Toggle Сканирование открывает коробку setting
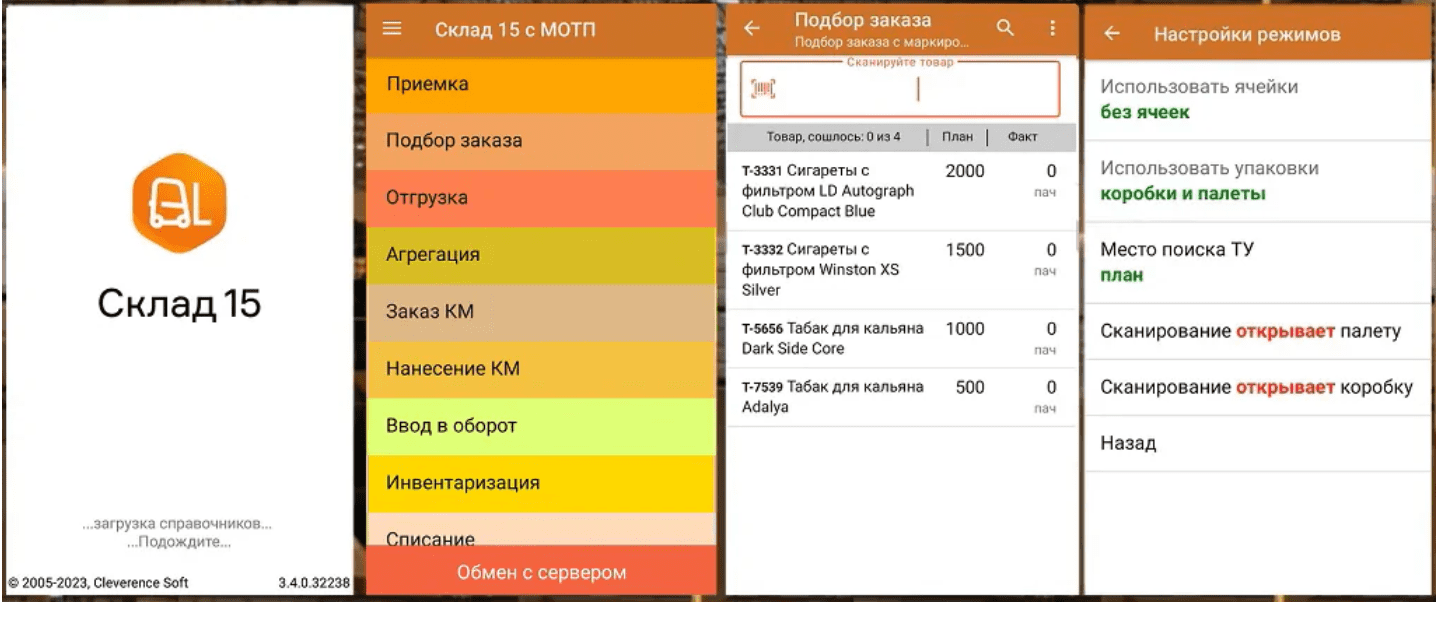 pyautogui.click(x=1257, y=388)
